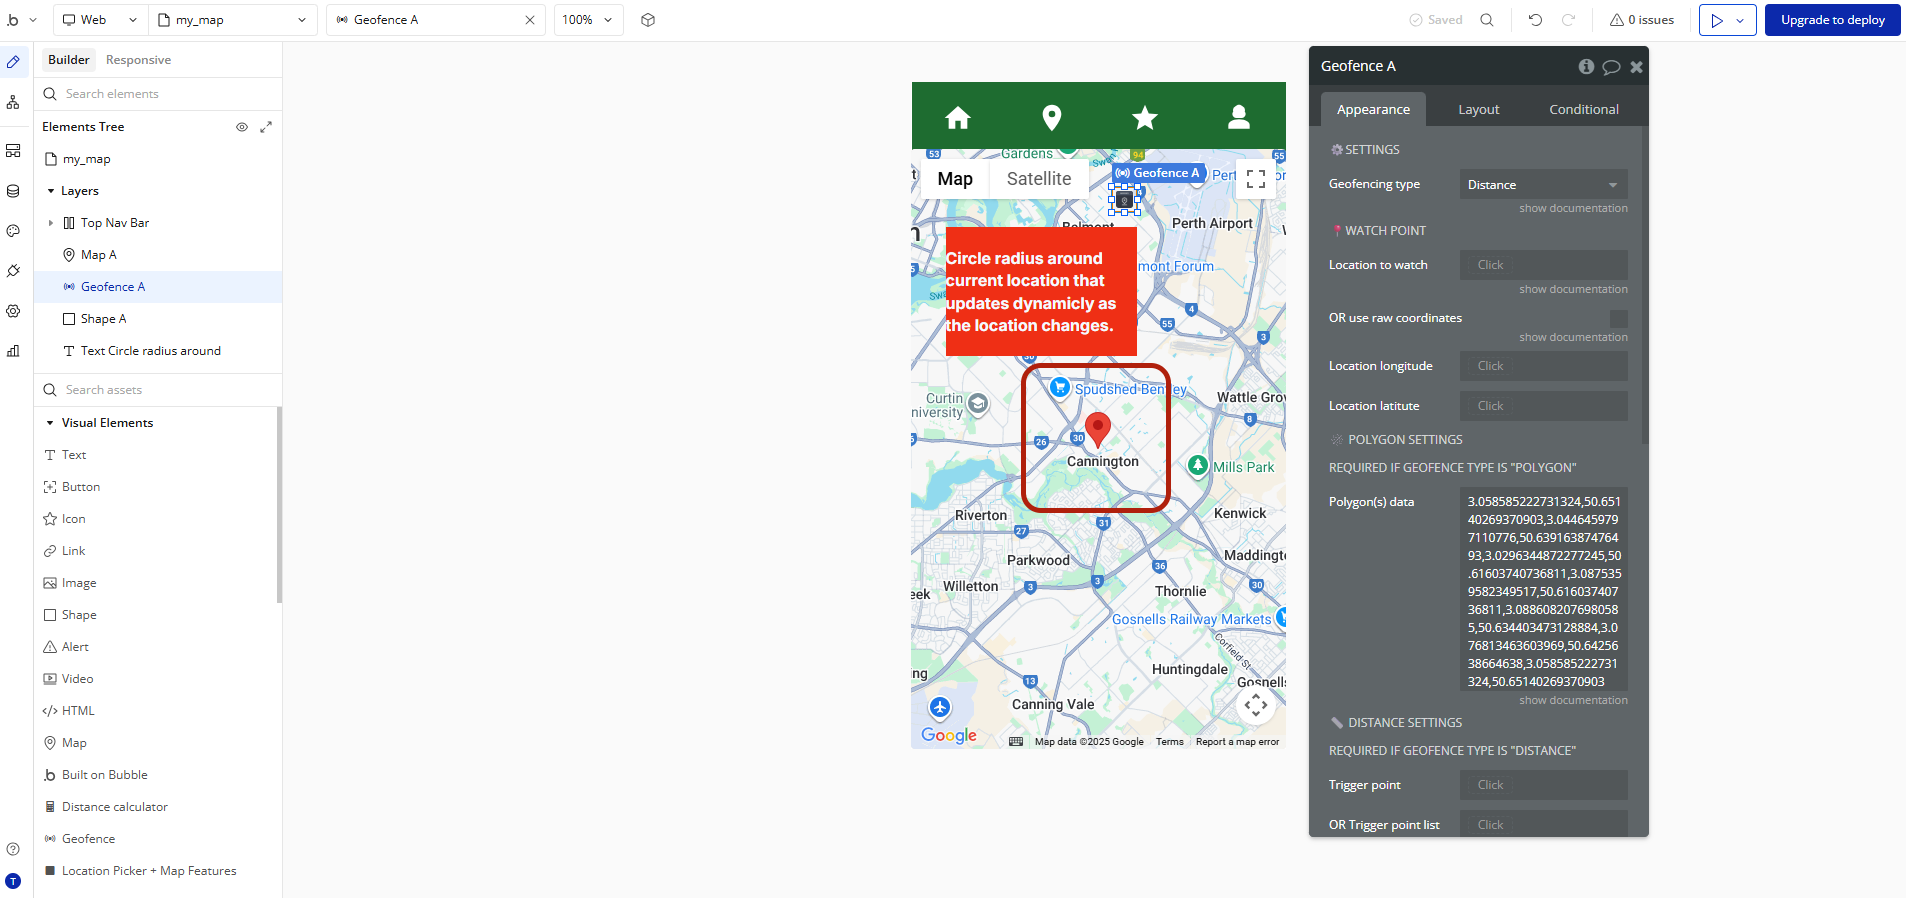
Task: Click the star icon in nav bar
Action: (x=1145, y=118)
